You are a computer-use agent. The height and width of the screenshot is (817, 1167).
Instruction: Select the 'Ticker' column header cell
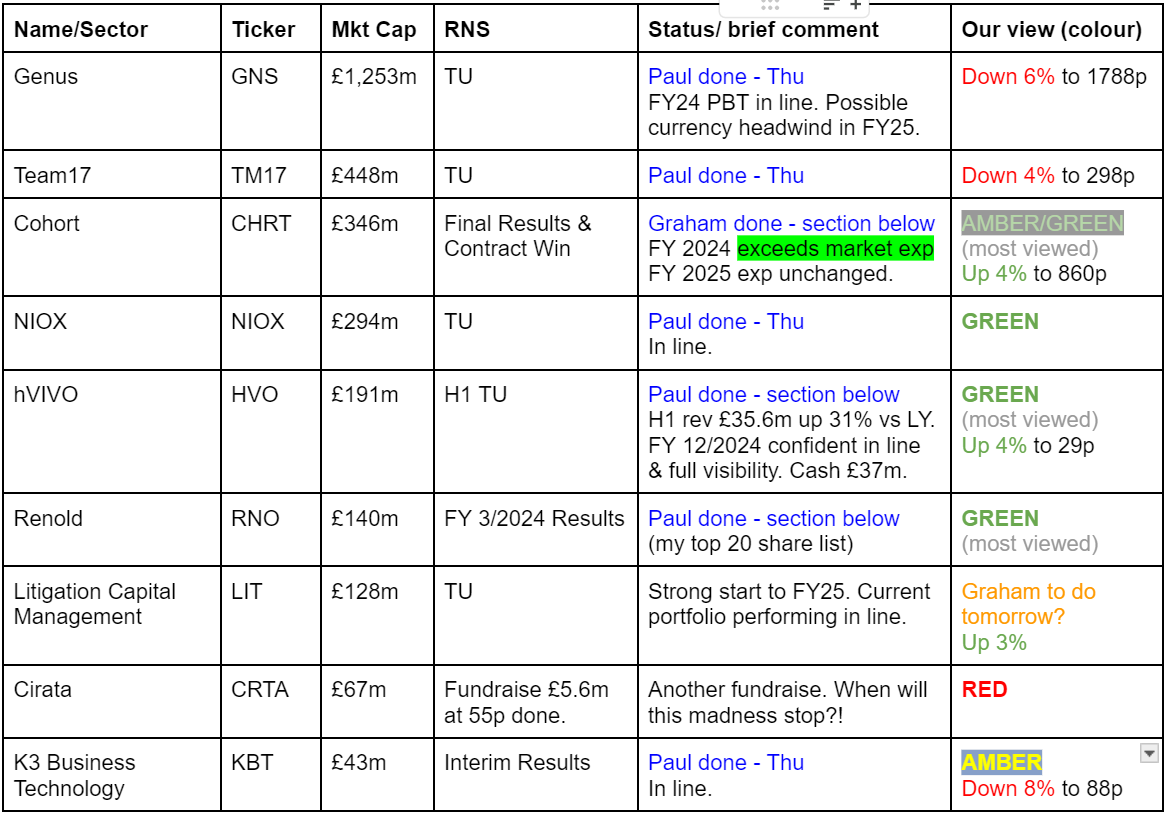point(271,29)
